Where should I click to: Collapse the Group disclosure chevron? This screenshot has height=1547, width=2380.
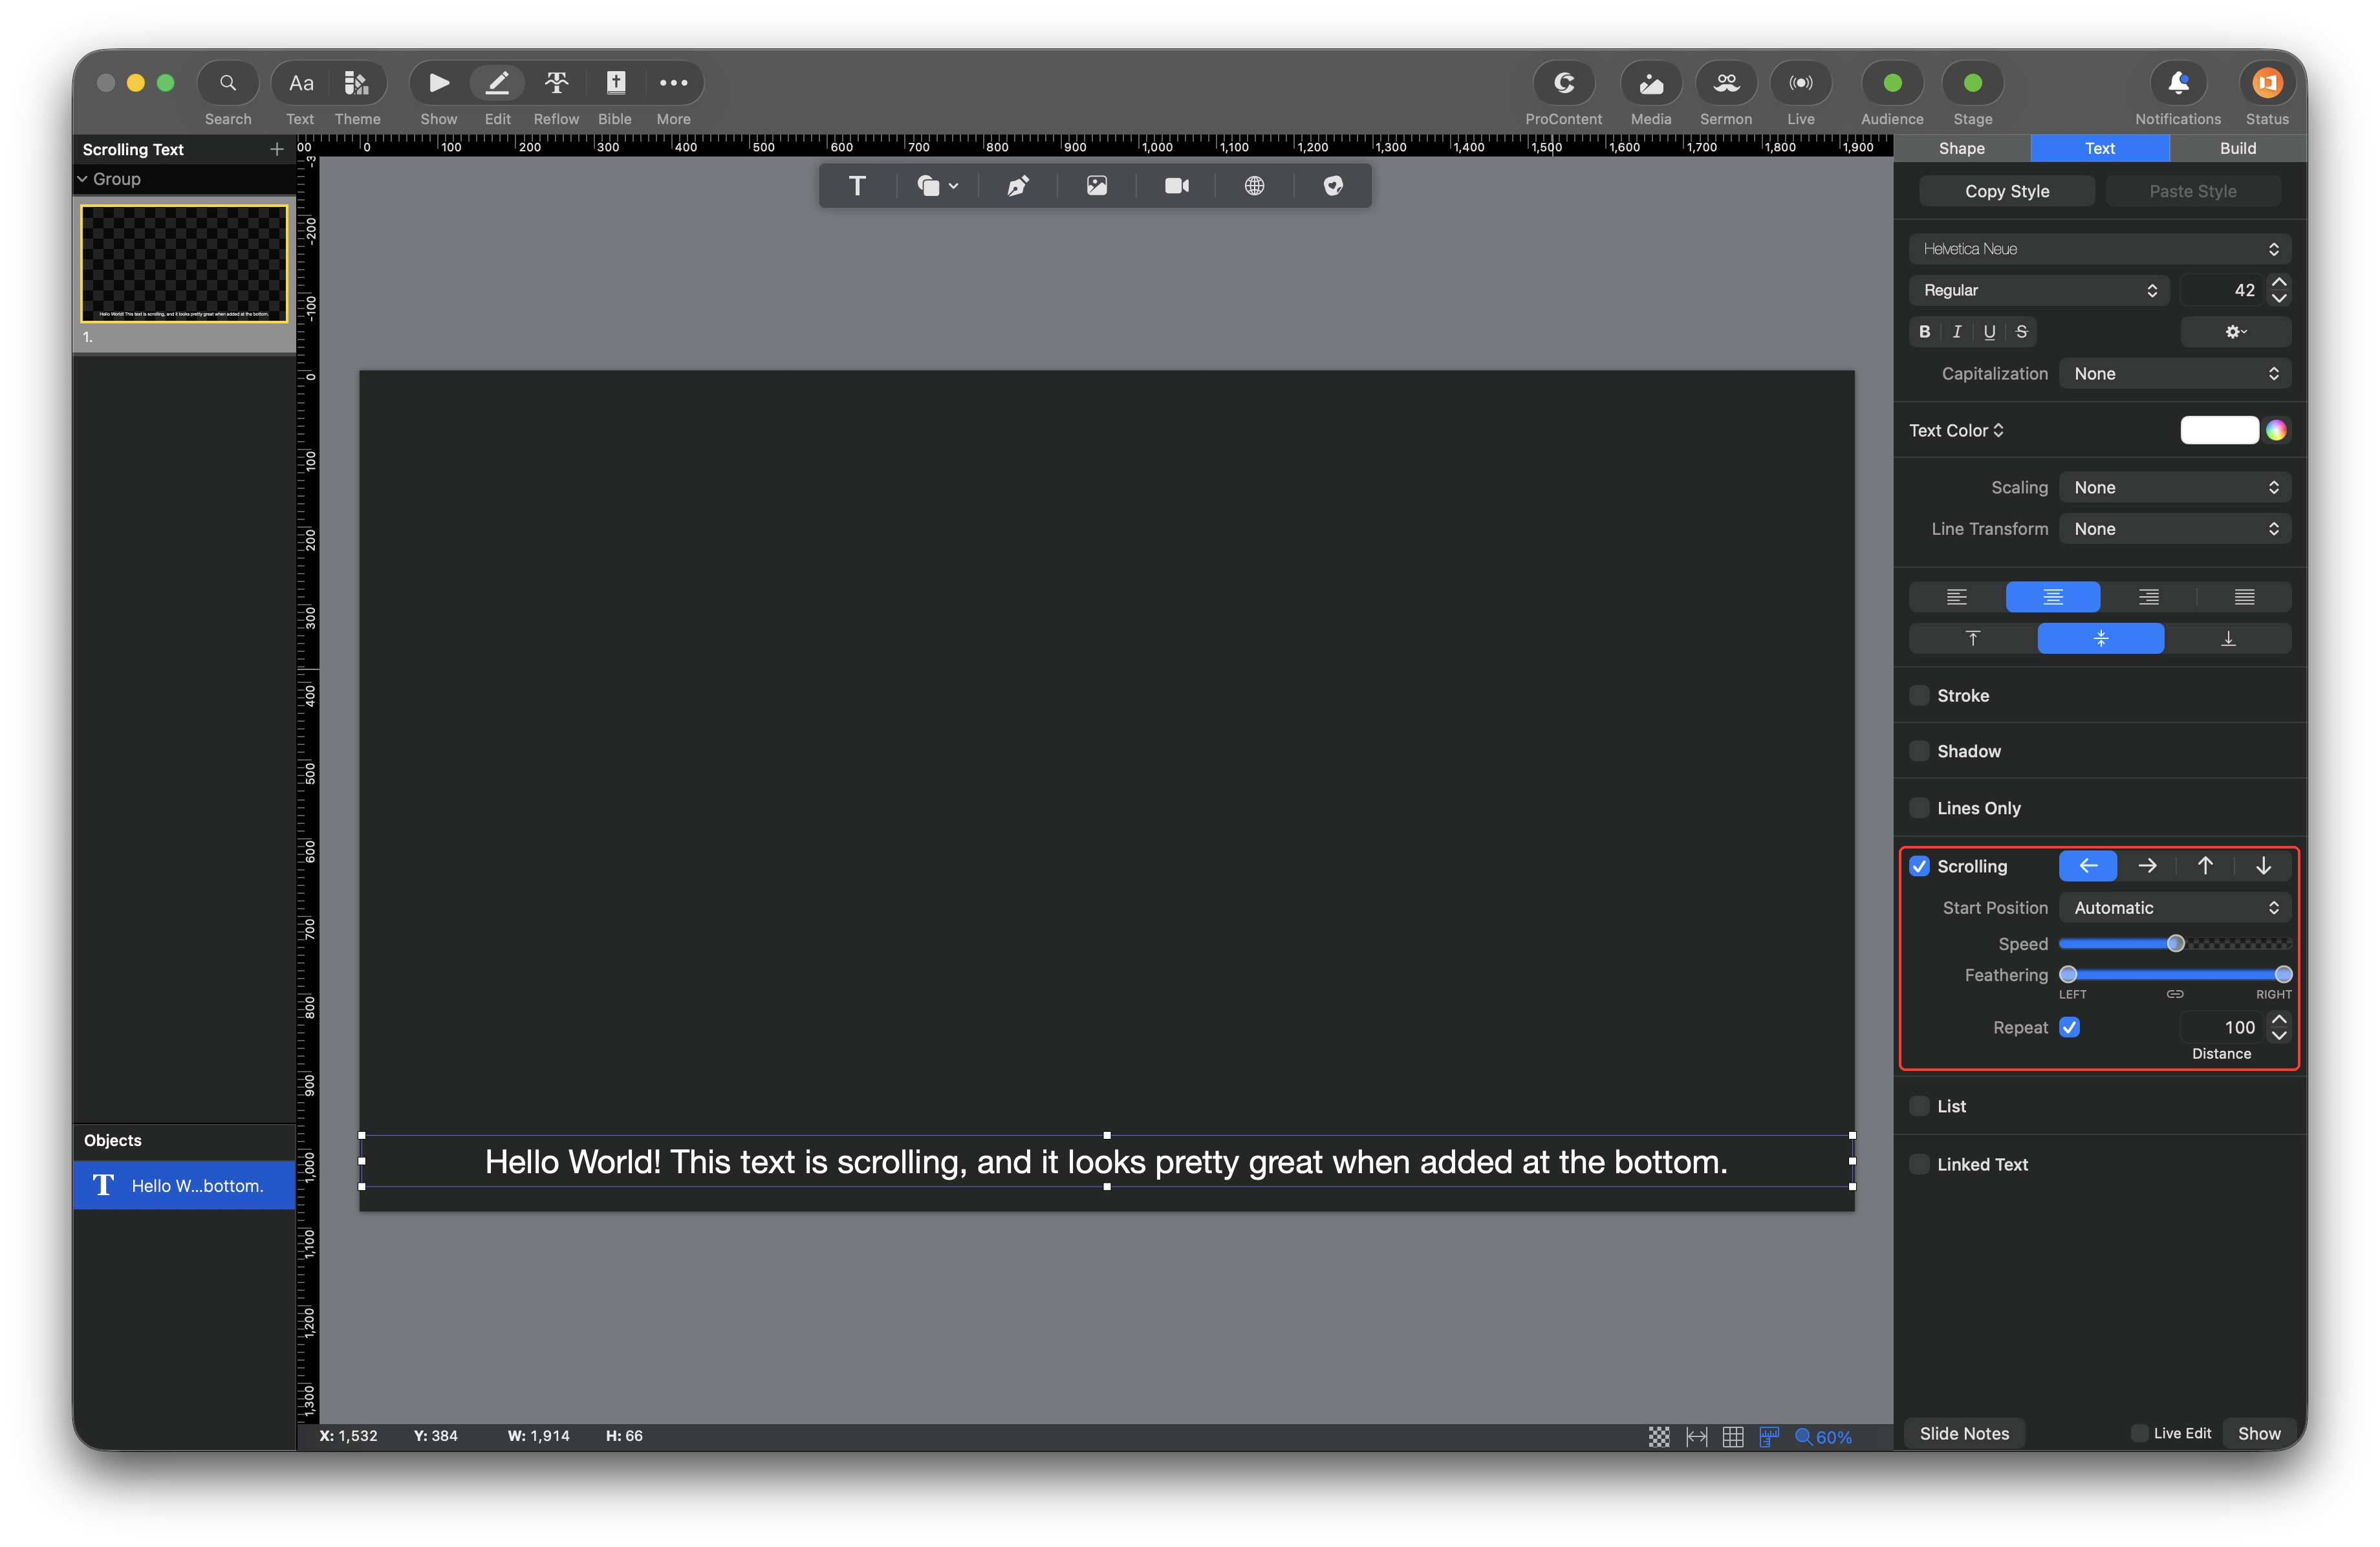[83, 179]
